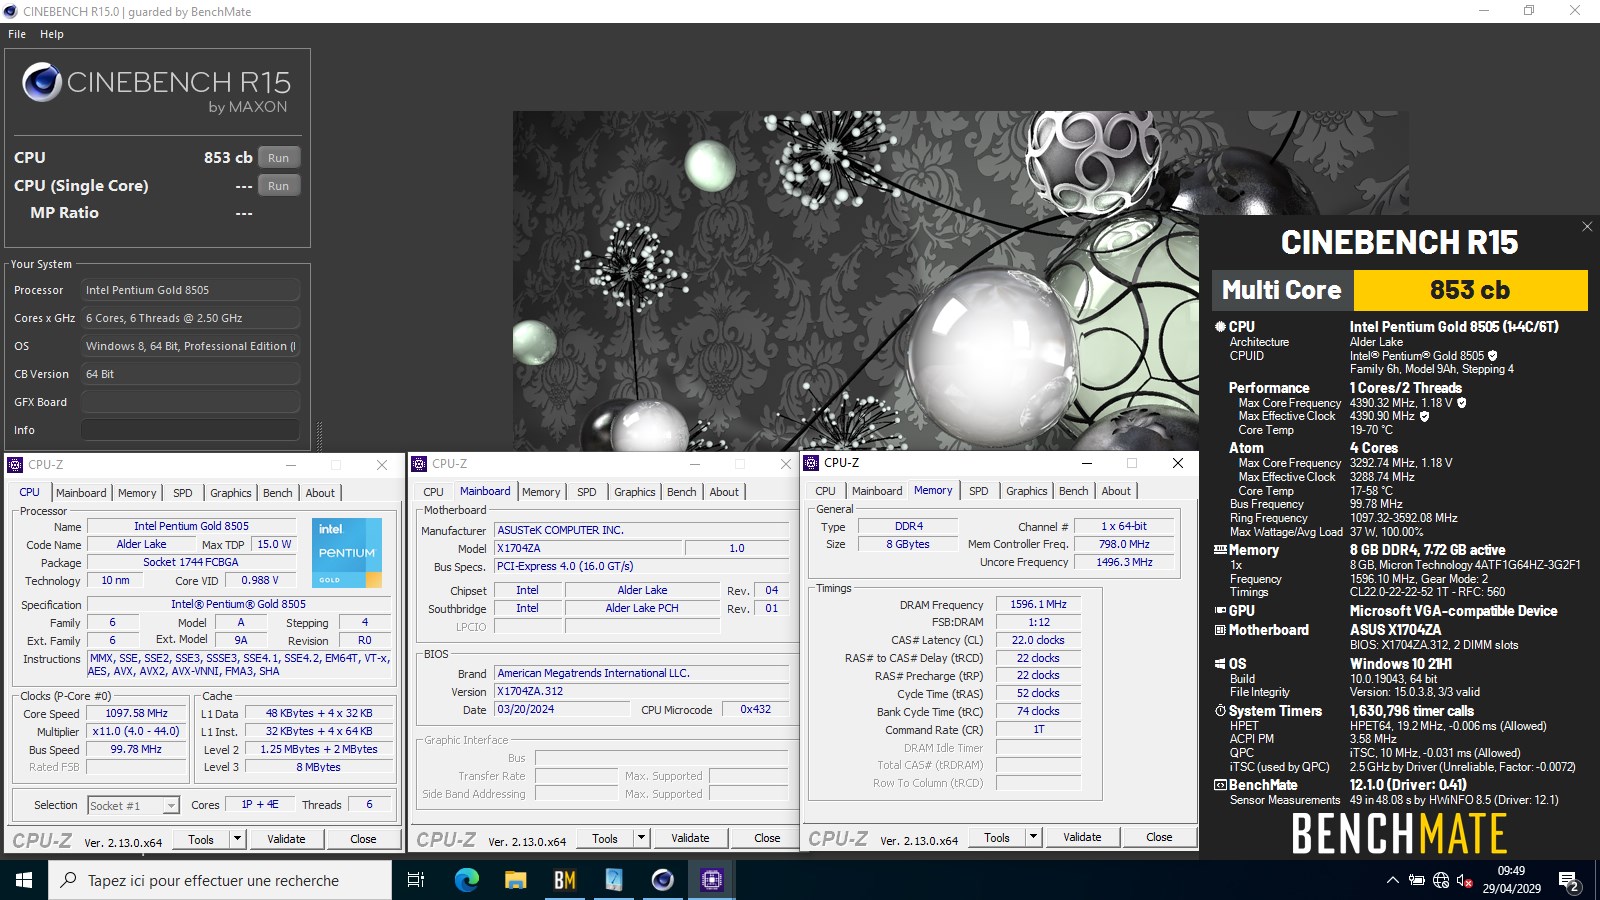Screen dimensions: 1600x900
Task: Click the BIOS Version field X1704ZA.312
Action: click(x=641, y=692)
